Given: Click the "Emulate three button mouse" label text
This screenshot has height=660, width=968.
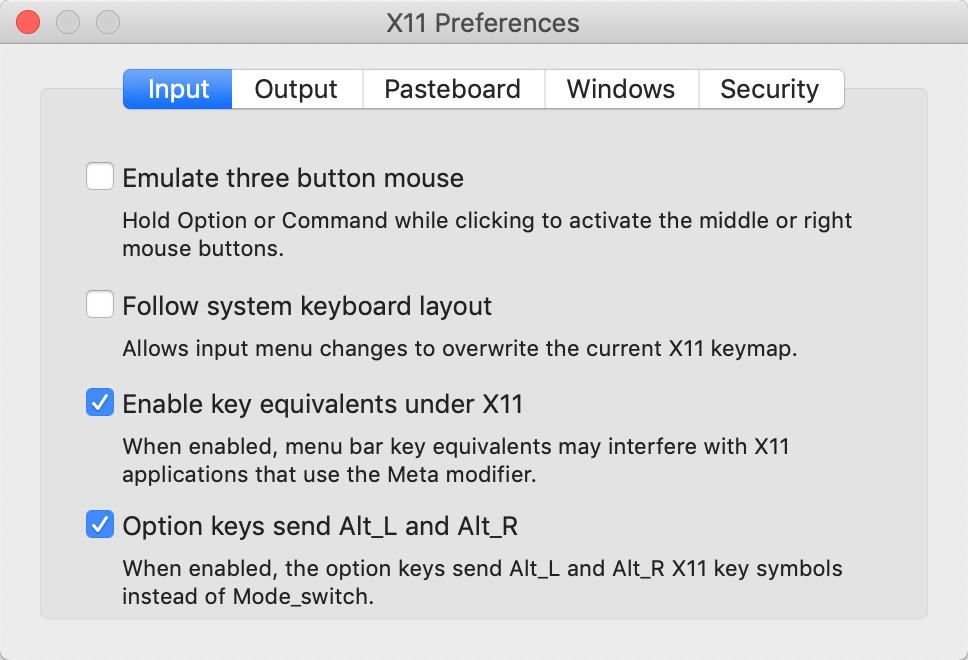Looking at the screenshot, I should point(293,179).
